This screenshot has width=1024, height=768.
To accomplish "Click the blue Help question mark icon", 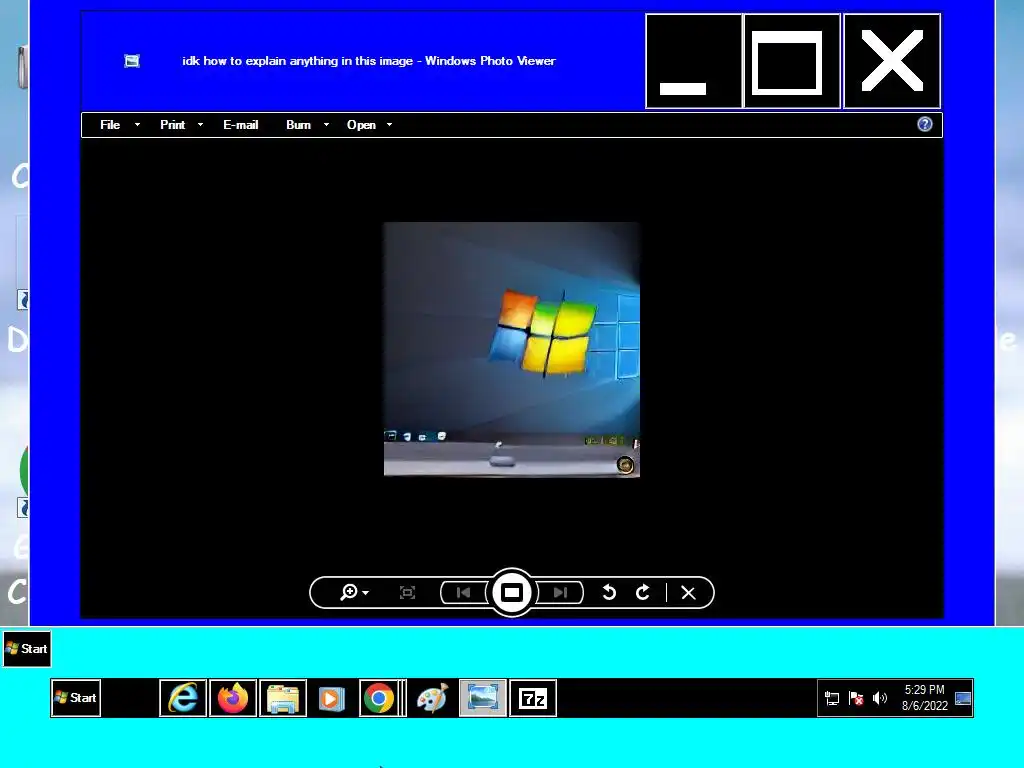I will (925, 124).
